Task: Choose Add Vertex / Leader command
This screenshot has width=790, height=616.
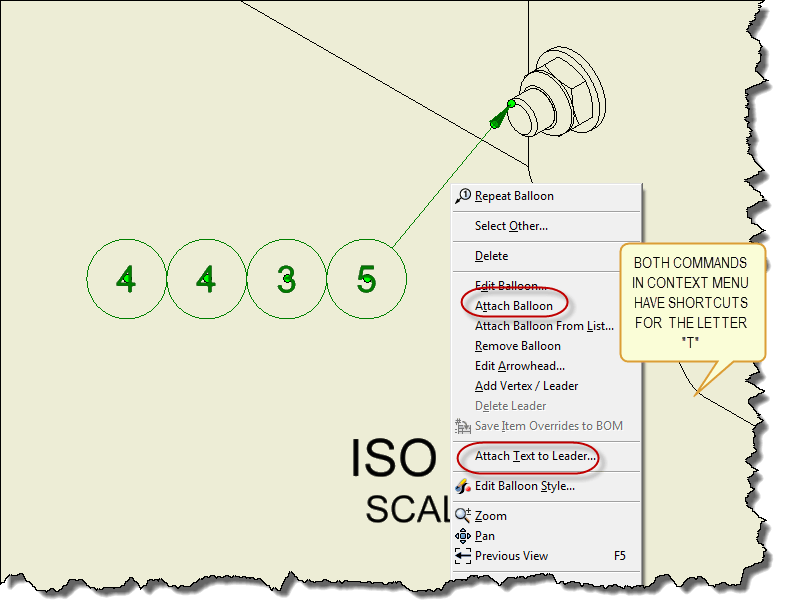Action: [547, 386]
